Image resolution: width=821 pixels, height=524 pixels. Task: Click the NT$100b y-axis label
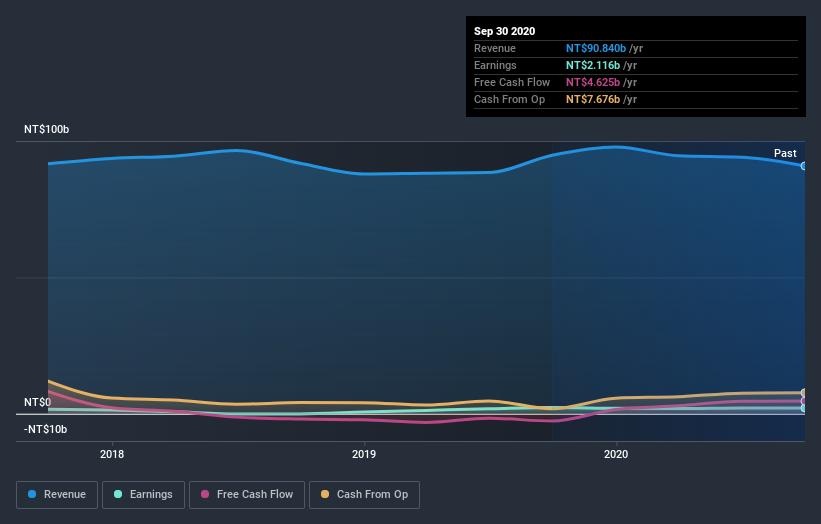click(47, 129)
